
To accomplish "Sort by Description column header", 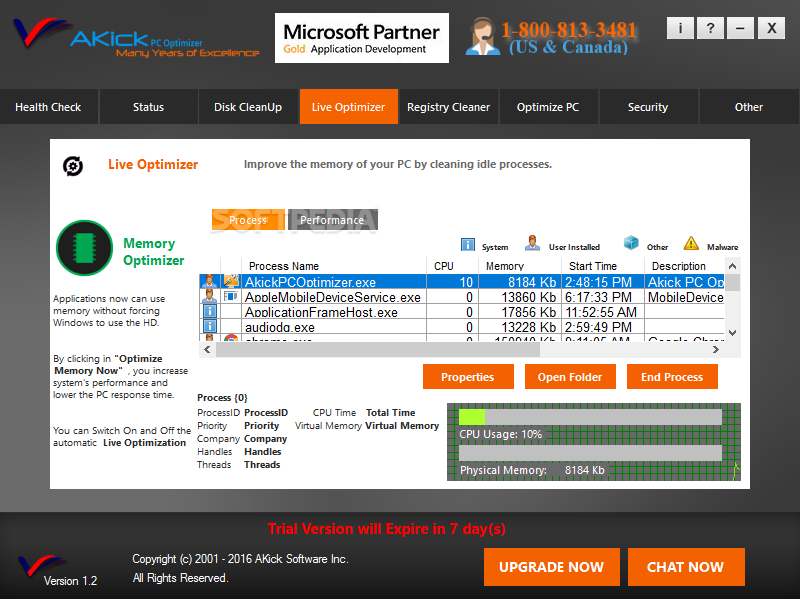I will (x=685, y=266).
